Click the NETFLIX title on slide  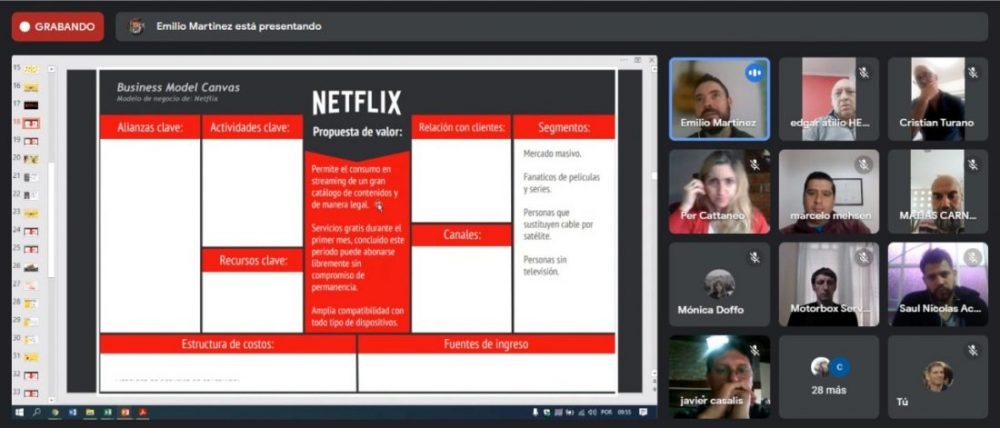[357, 103]
